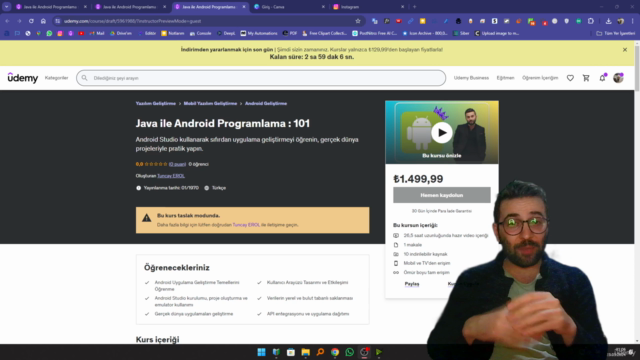
Task: Open the Android Geliştirme breadcrumb
Action: coord(266,104)
